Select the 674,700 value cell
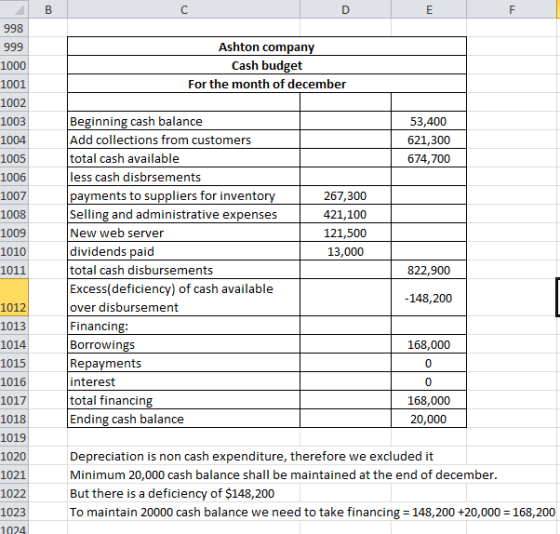Screen dimensions: 560x534 pyautogui.click(x=429, y=158)
